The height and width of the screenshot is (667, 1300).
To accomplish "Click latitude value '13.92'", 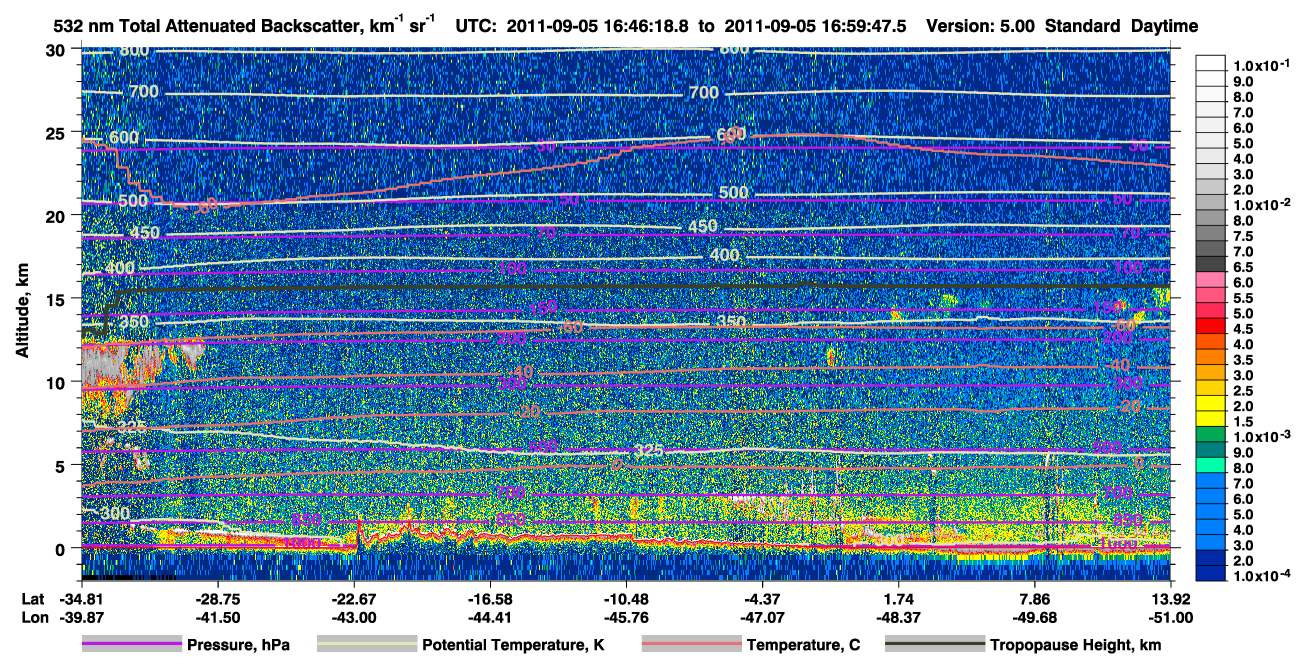I will 1170,597.
